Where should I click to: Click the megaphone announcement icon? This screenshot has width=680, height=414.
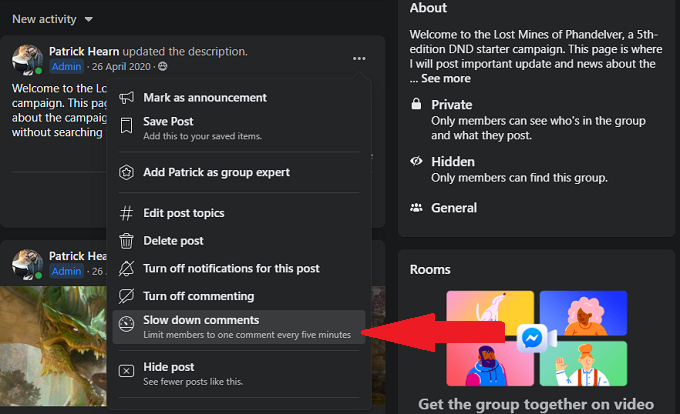click(x=127, y=98)
